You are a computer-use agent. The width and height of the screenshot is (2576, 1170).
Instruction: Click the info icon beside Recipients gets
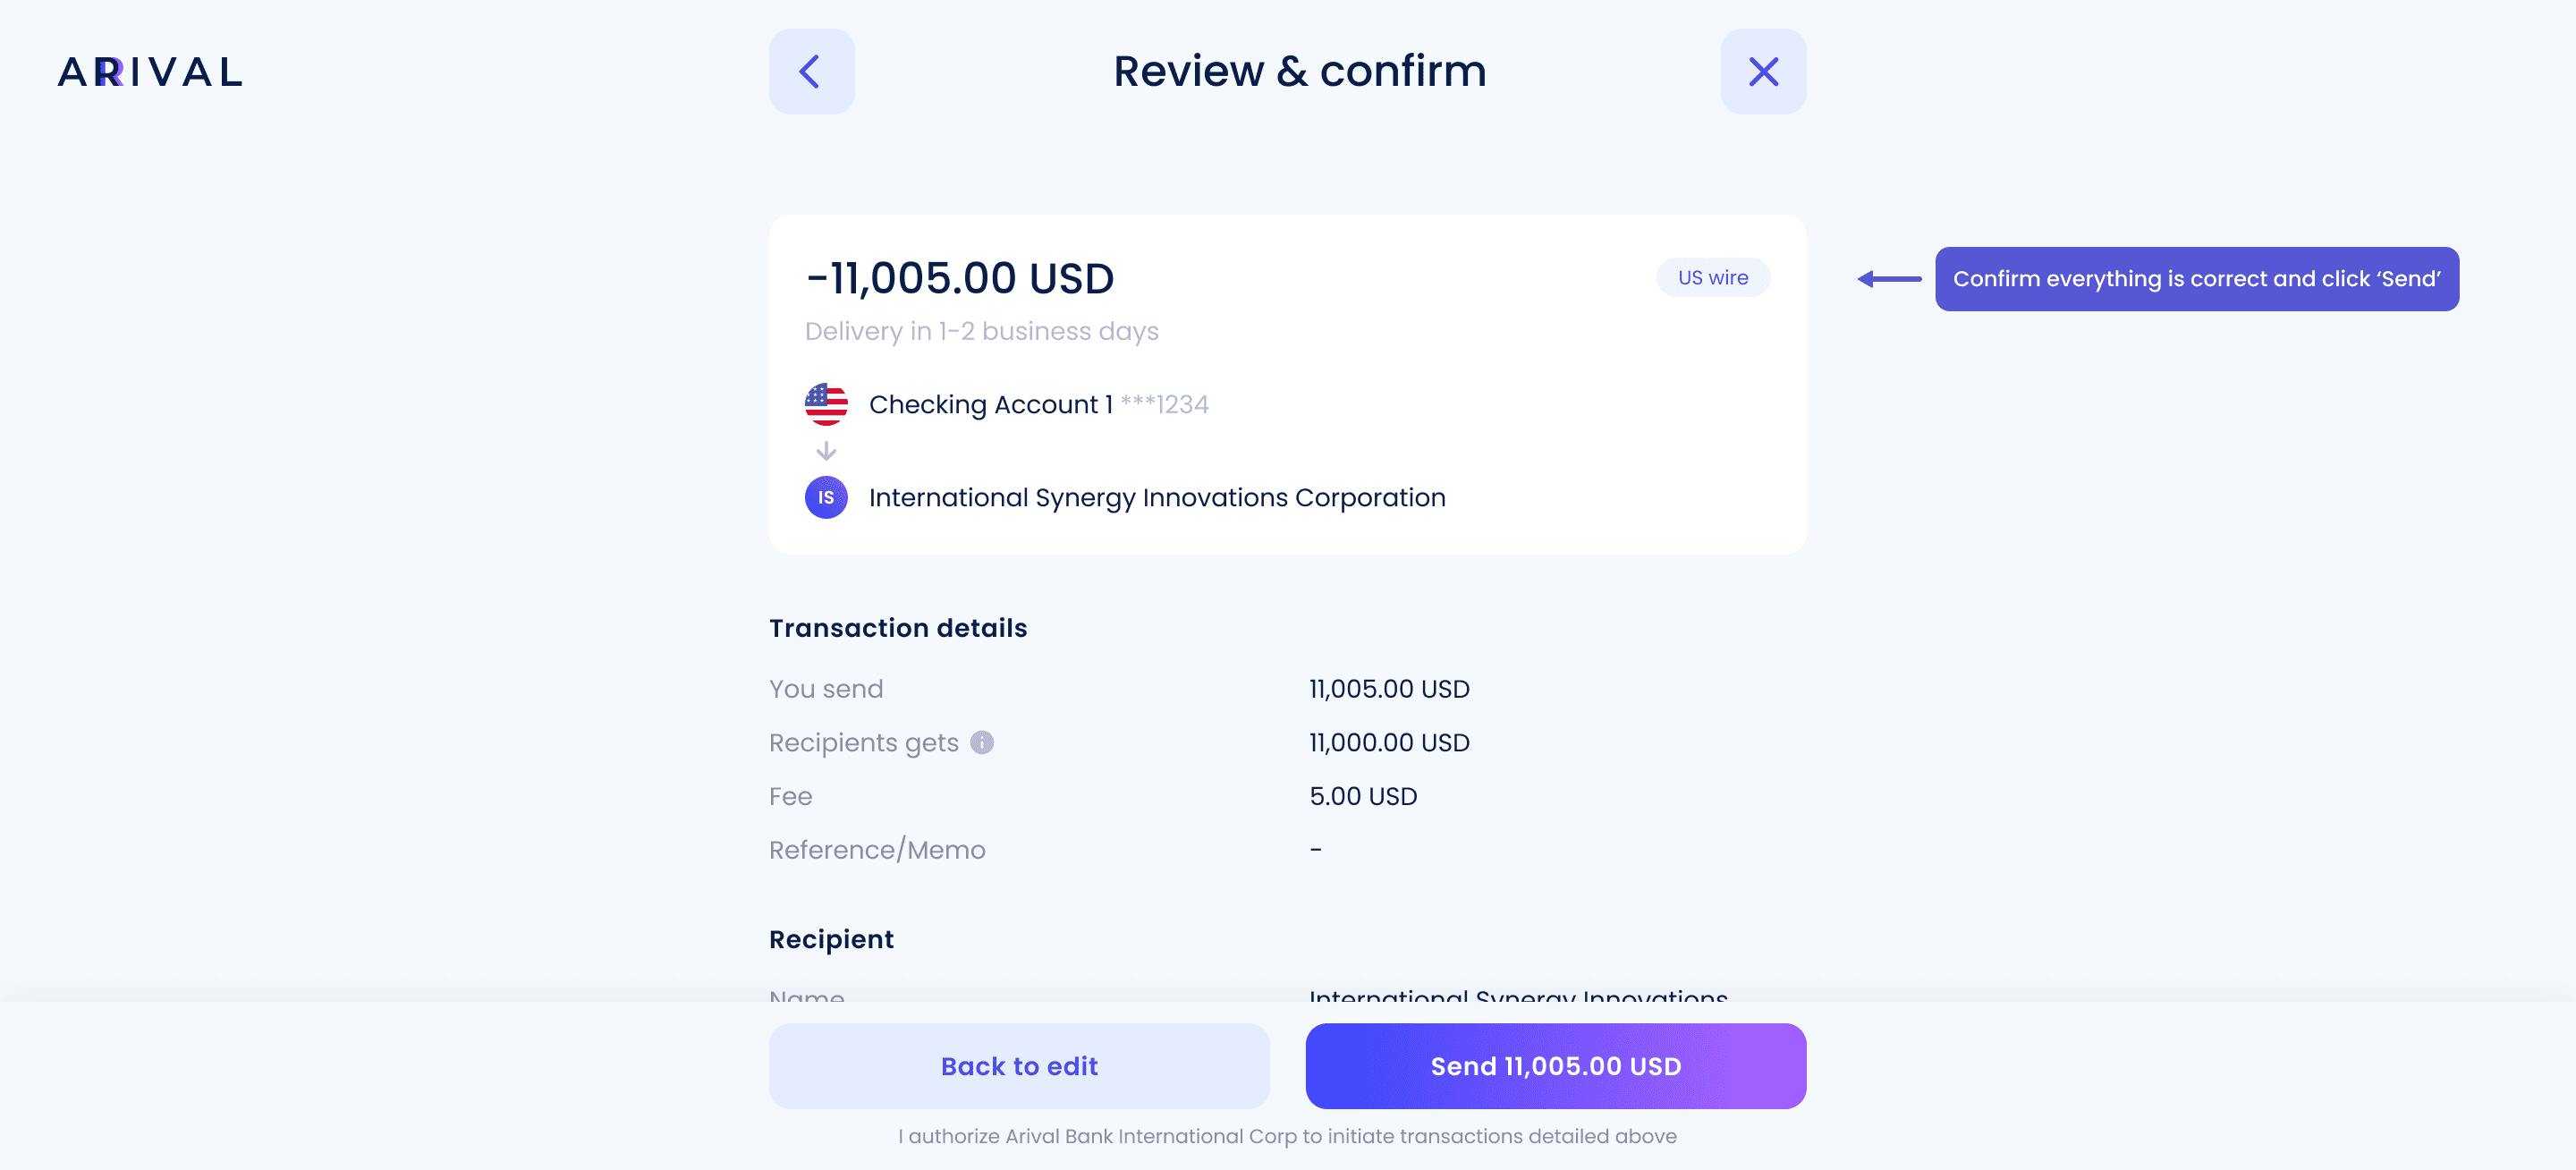tap(982, 742)
